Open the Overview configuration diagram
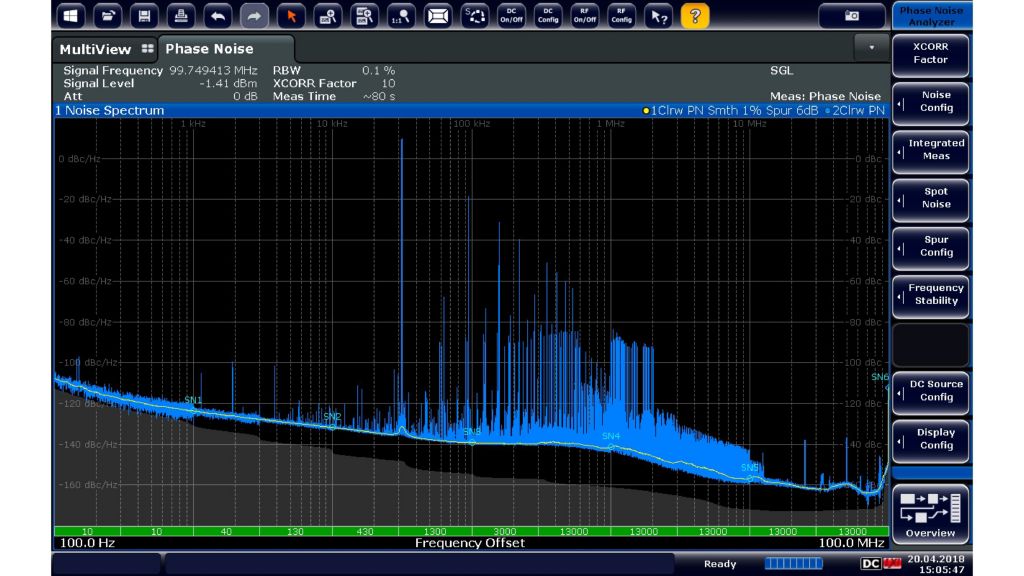 pos(931,514)
